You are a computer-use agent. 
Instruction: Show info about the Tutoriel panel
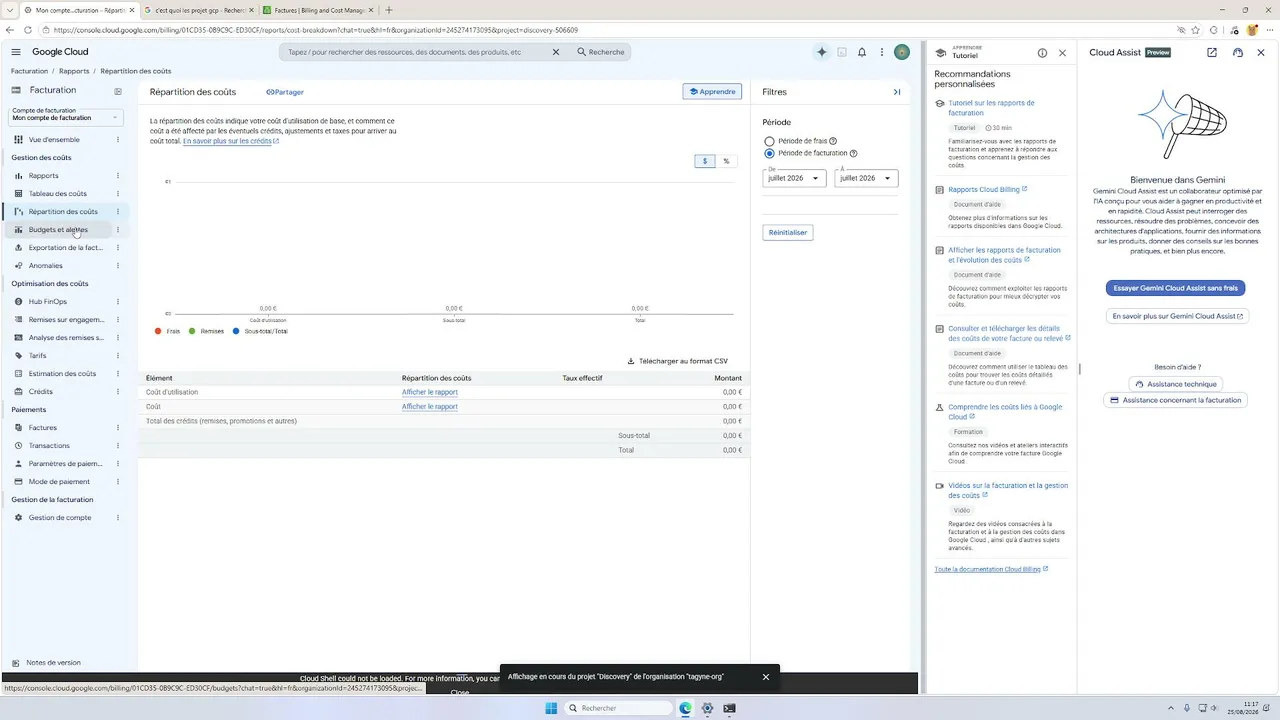click(x=1042, y=53)
